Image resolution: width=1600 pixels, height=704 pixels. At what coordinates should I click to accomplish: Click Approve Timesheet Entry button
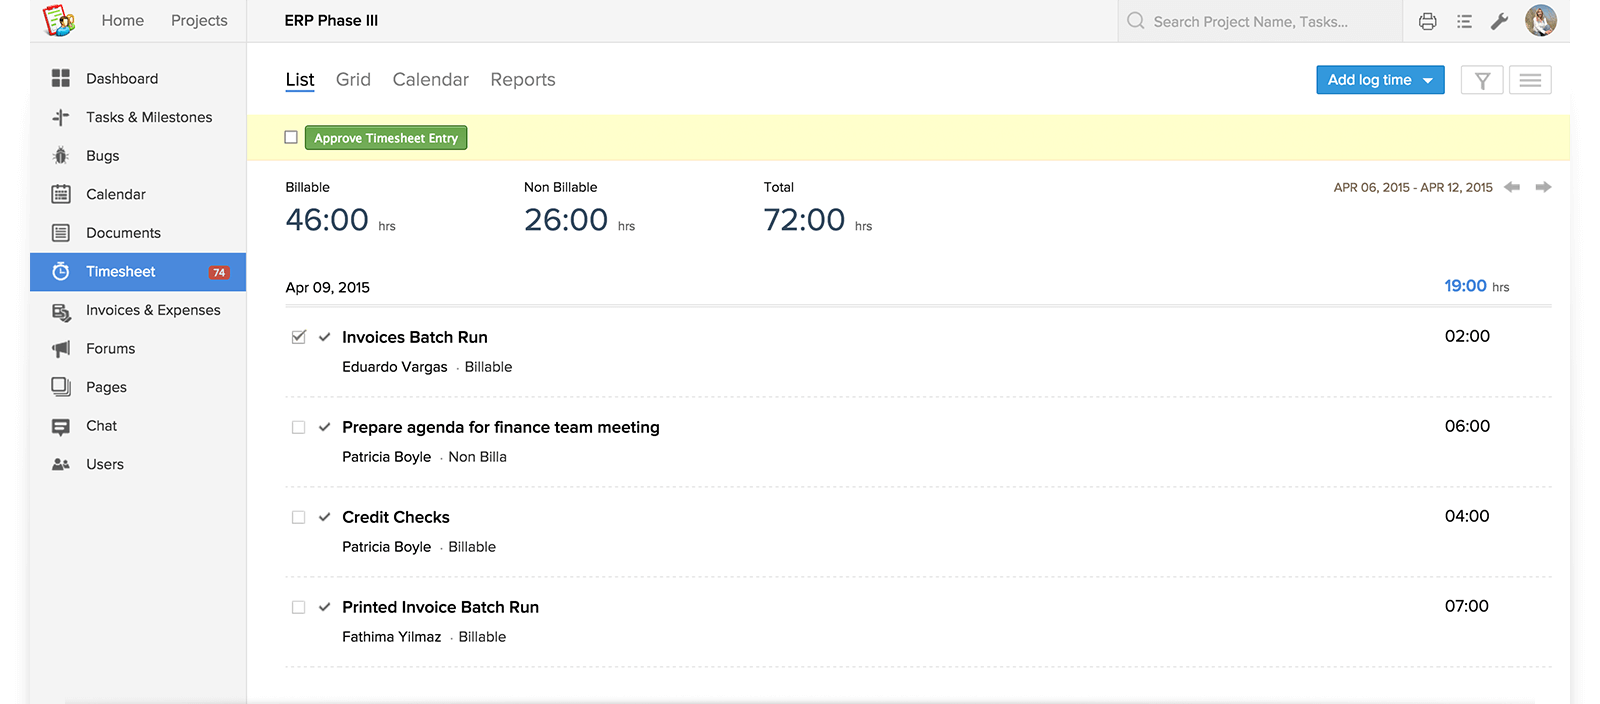click(x=386, y=138)
